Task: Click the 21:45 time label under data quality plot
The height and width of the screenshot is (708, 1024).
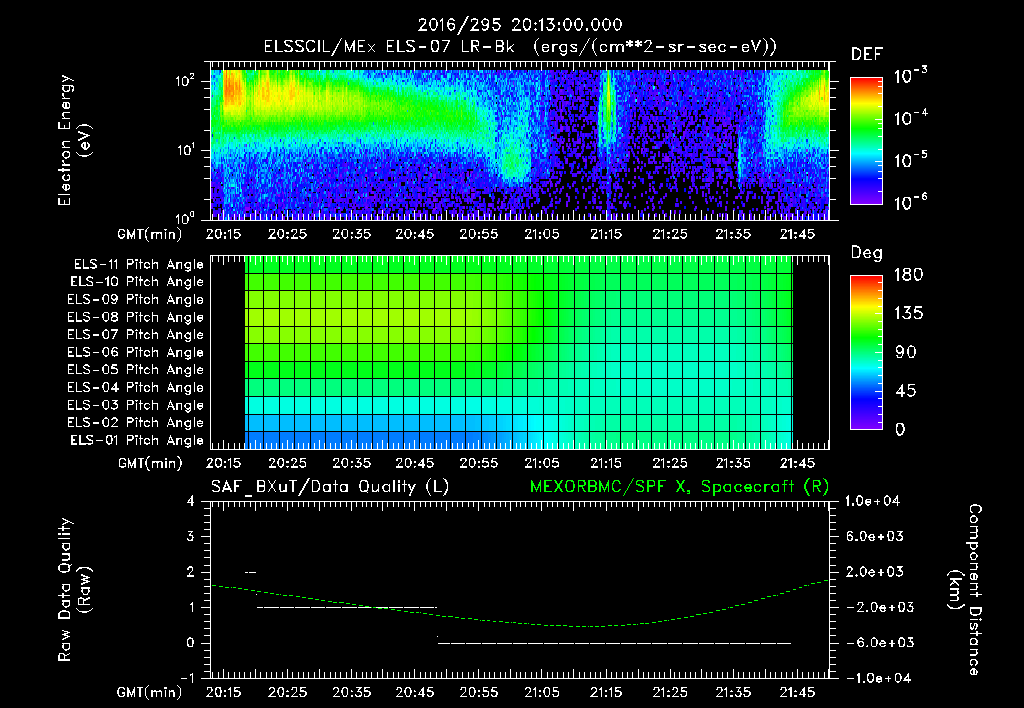Action: click(797, 692)
